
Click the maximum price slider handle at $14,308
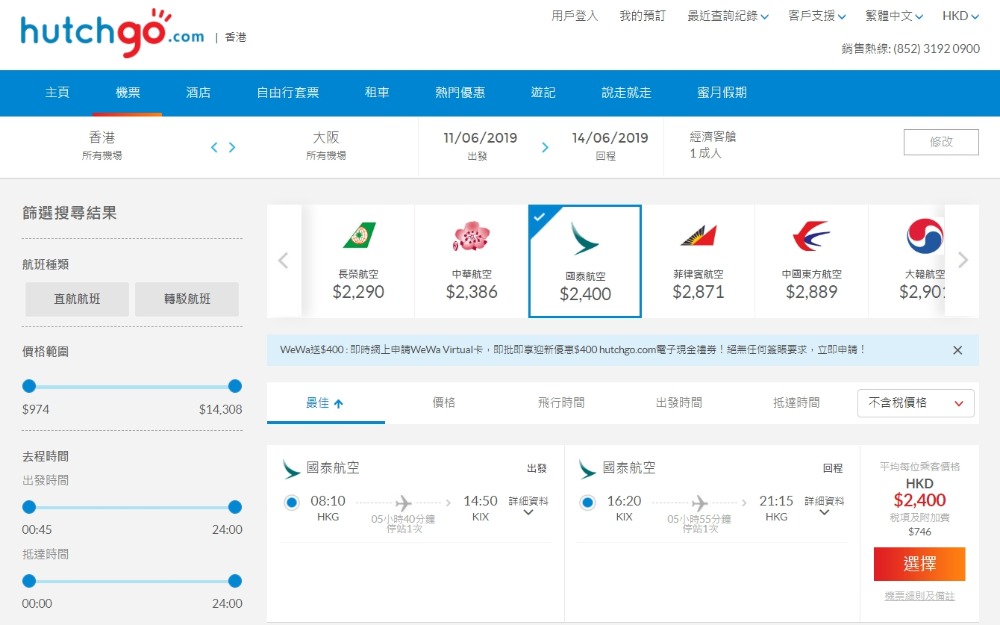(x=235, y=386)
